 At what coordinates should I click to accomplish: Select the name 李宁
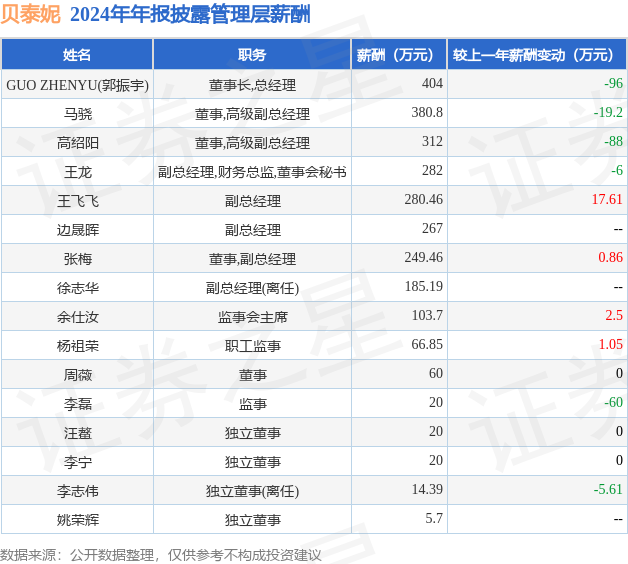click(x=78, y=462)
